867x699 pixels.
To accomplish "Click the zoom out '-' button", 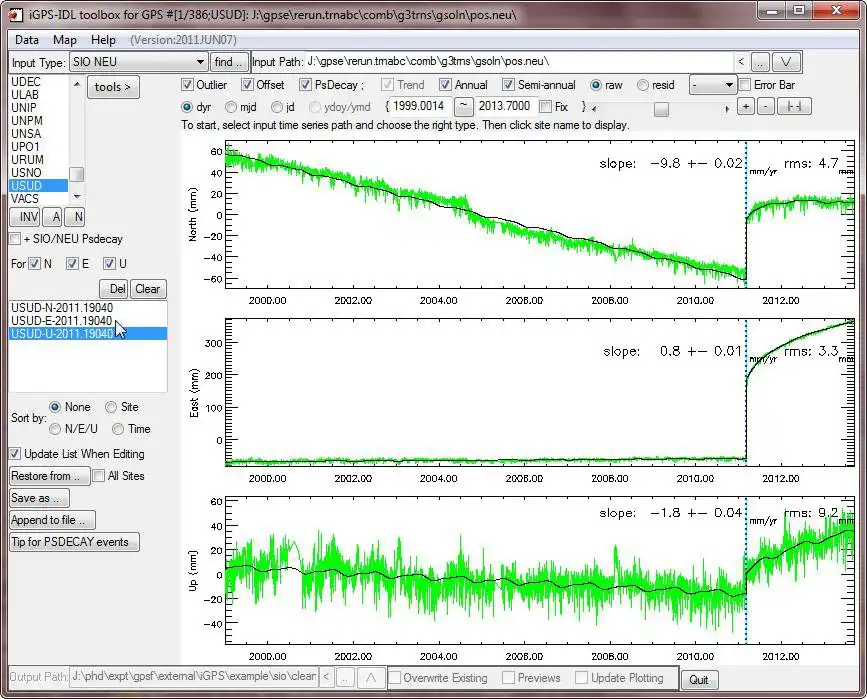I will tap(765, 107).
